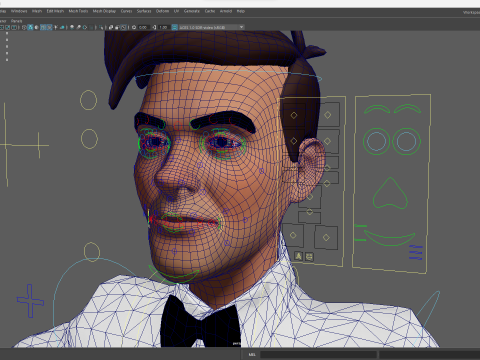Open the Edit Mesh menu
This screenshot has height=360, width=480.
point(55,11)
